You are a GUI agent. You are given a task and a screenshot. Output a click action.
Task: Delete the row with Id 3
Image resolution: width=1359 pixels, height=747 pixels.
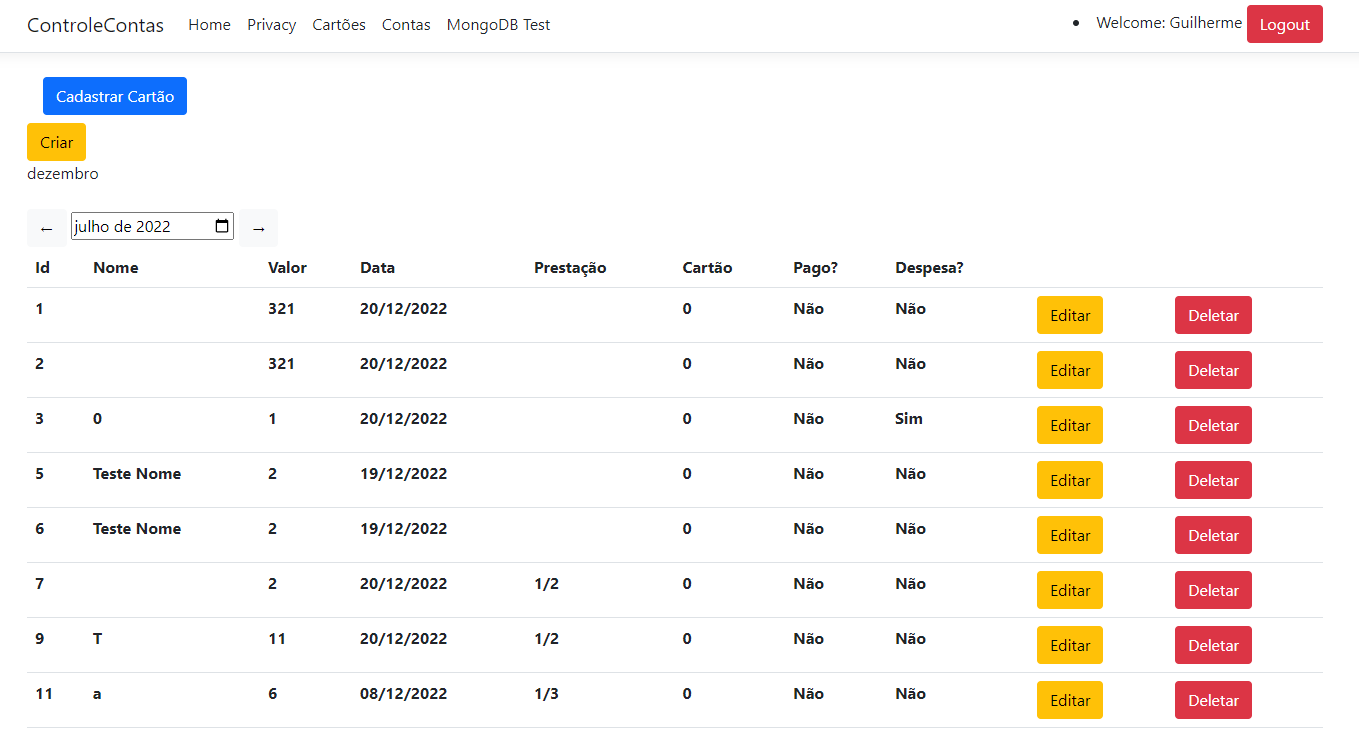(1213, 425)
